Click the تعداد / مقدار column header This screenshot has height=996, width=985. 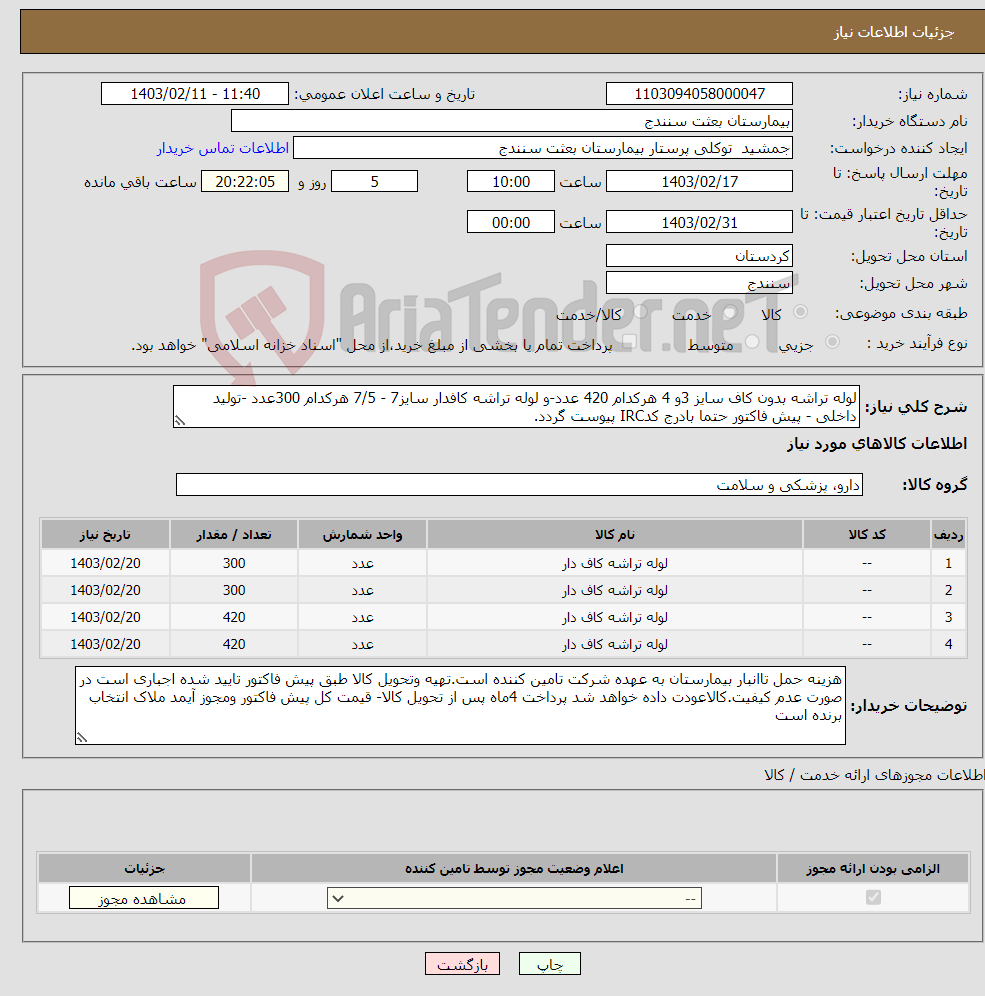tap(234, 534)
